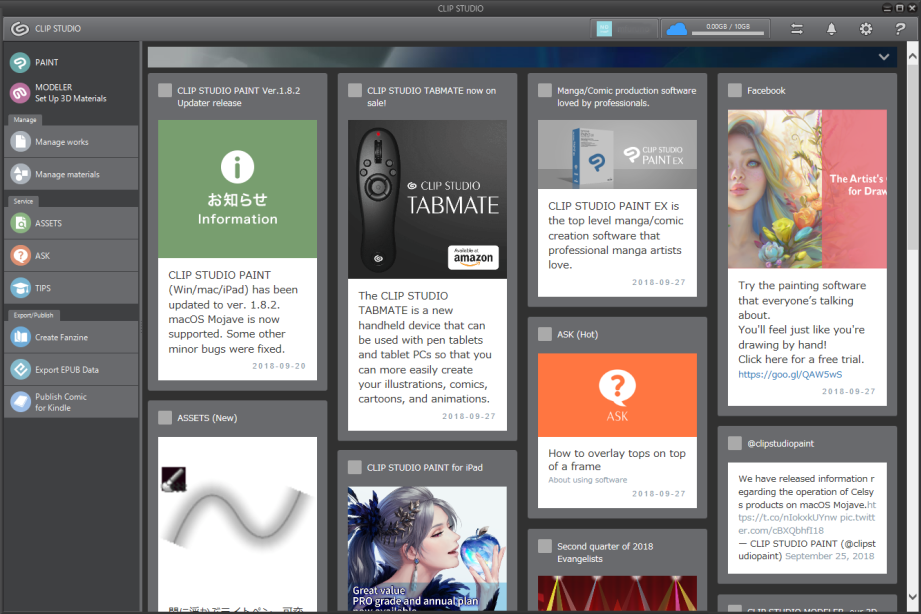Image resolution: width=921 pixels, height=614 pixels.
Task: Click the account avatar in top bar
Action: (604, 29)
